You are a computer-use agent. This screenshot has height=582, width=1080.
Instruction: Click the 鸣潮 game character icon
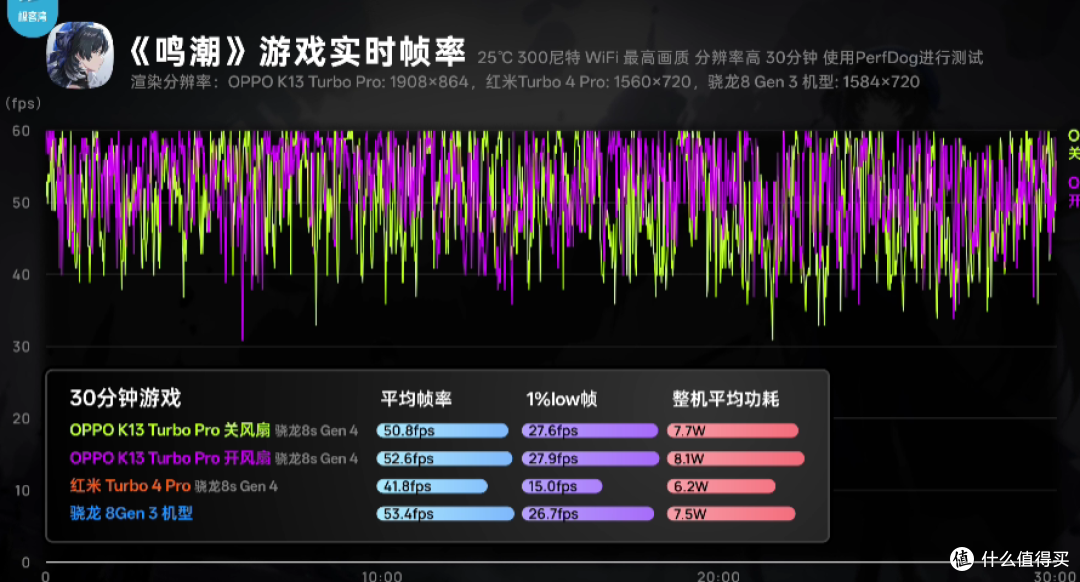pos(80,55)
